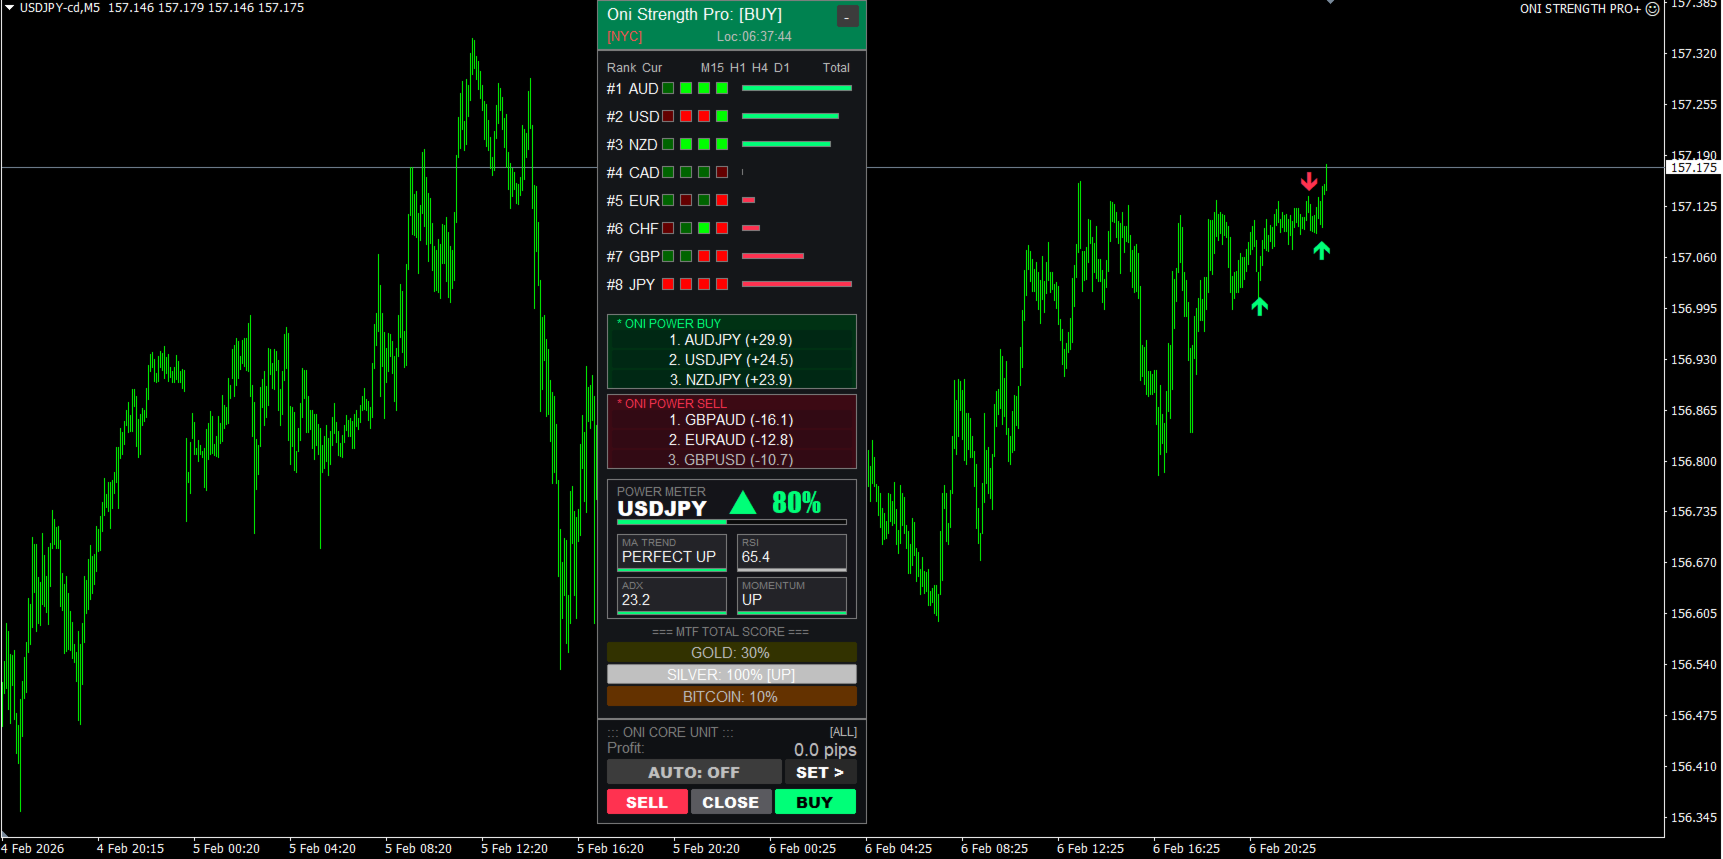The image size is (1723, 859).
Task: Click the ADX 23.2 box
Action: pos(672,595)
